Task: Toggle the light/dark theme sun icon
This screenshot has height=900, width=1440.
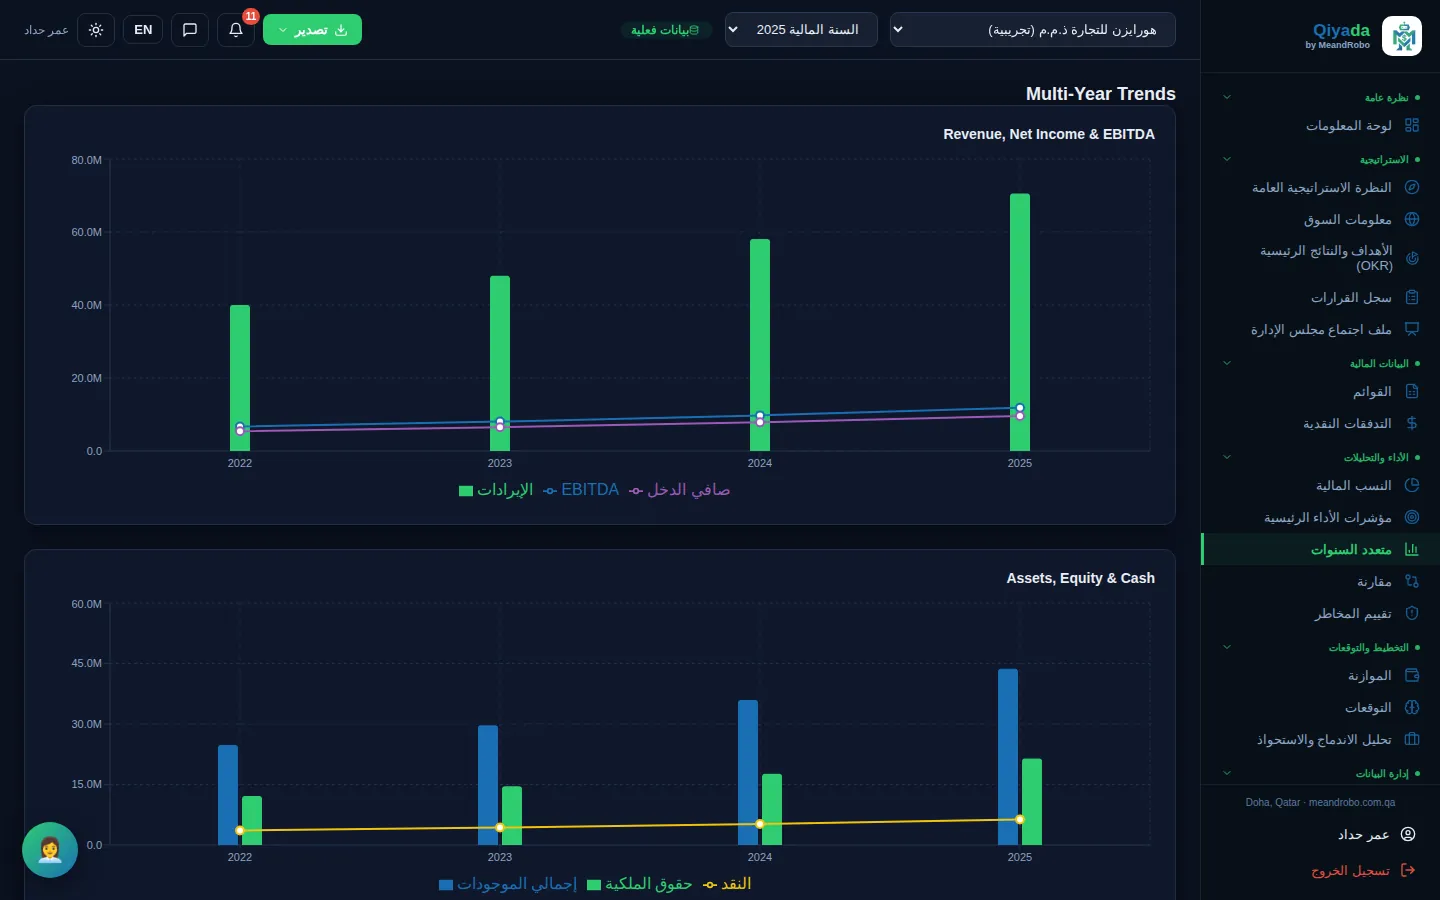Action: (x=96, y=30)
